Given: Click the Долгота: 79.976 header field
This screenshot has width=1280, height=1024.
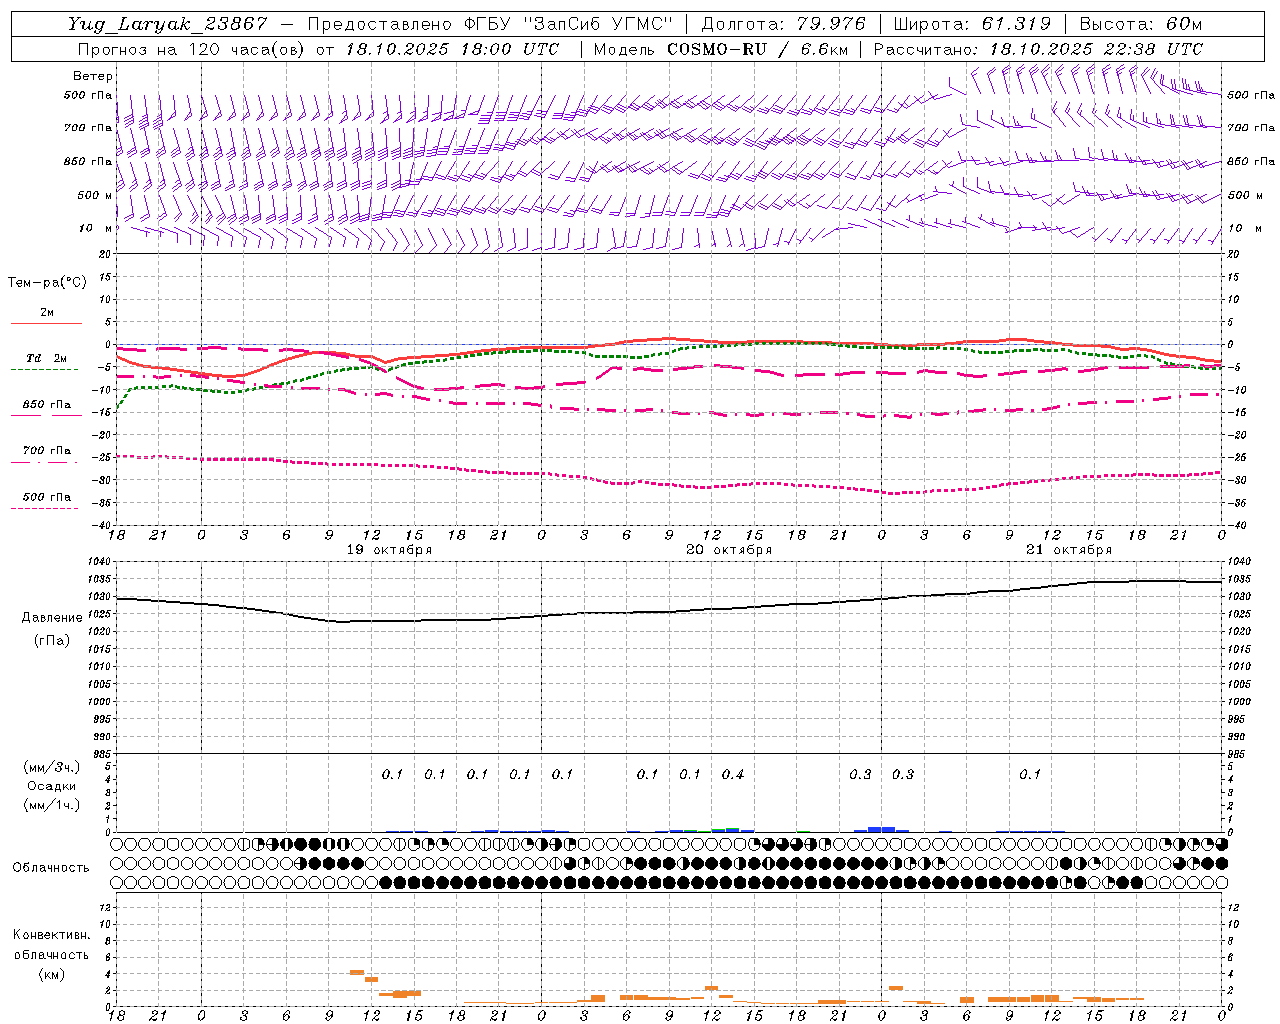Looking at the screenshot, I should pos(783,24).
